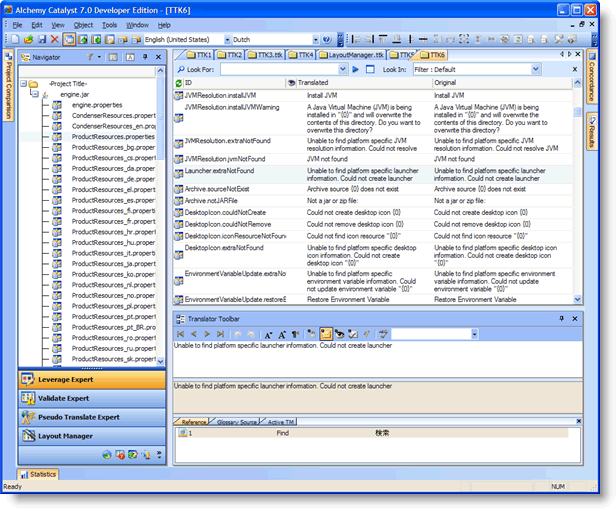
Task: Open the Pseudo Translate Expert
Action: [92, 417]
